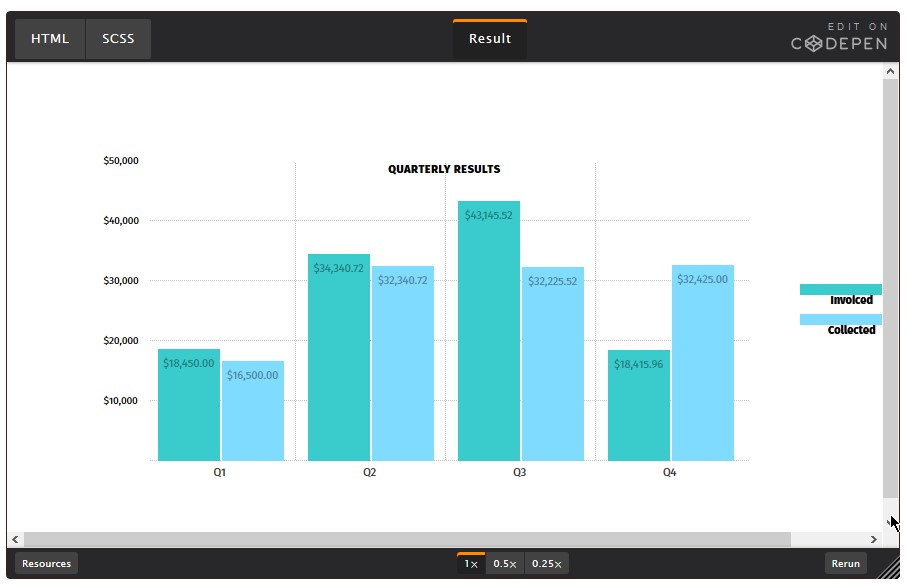Click the Invoiced legend color swatch
910x584 pixels.
(x=840, y=289)
